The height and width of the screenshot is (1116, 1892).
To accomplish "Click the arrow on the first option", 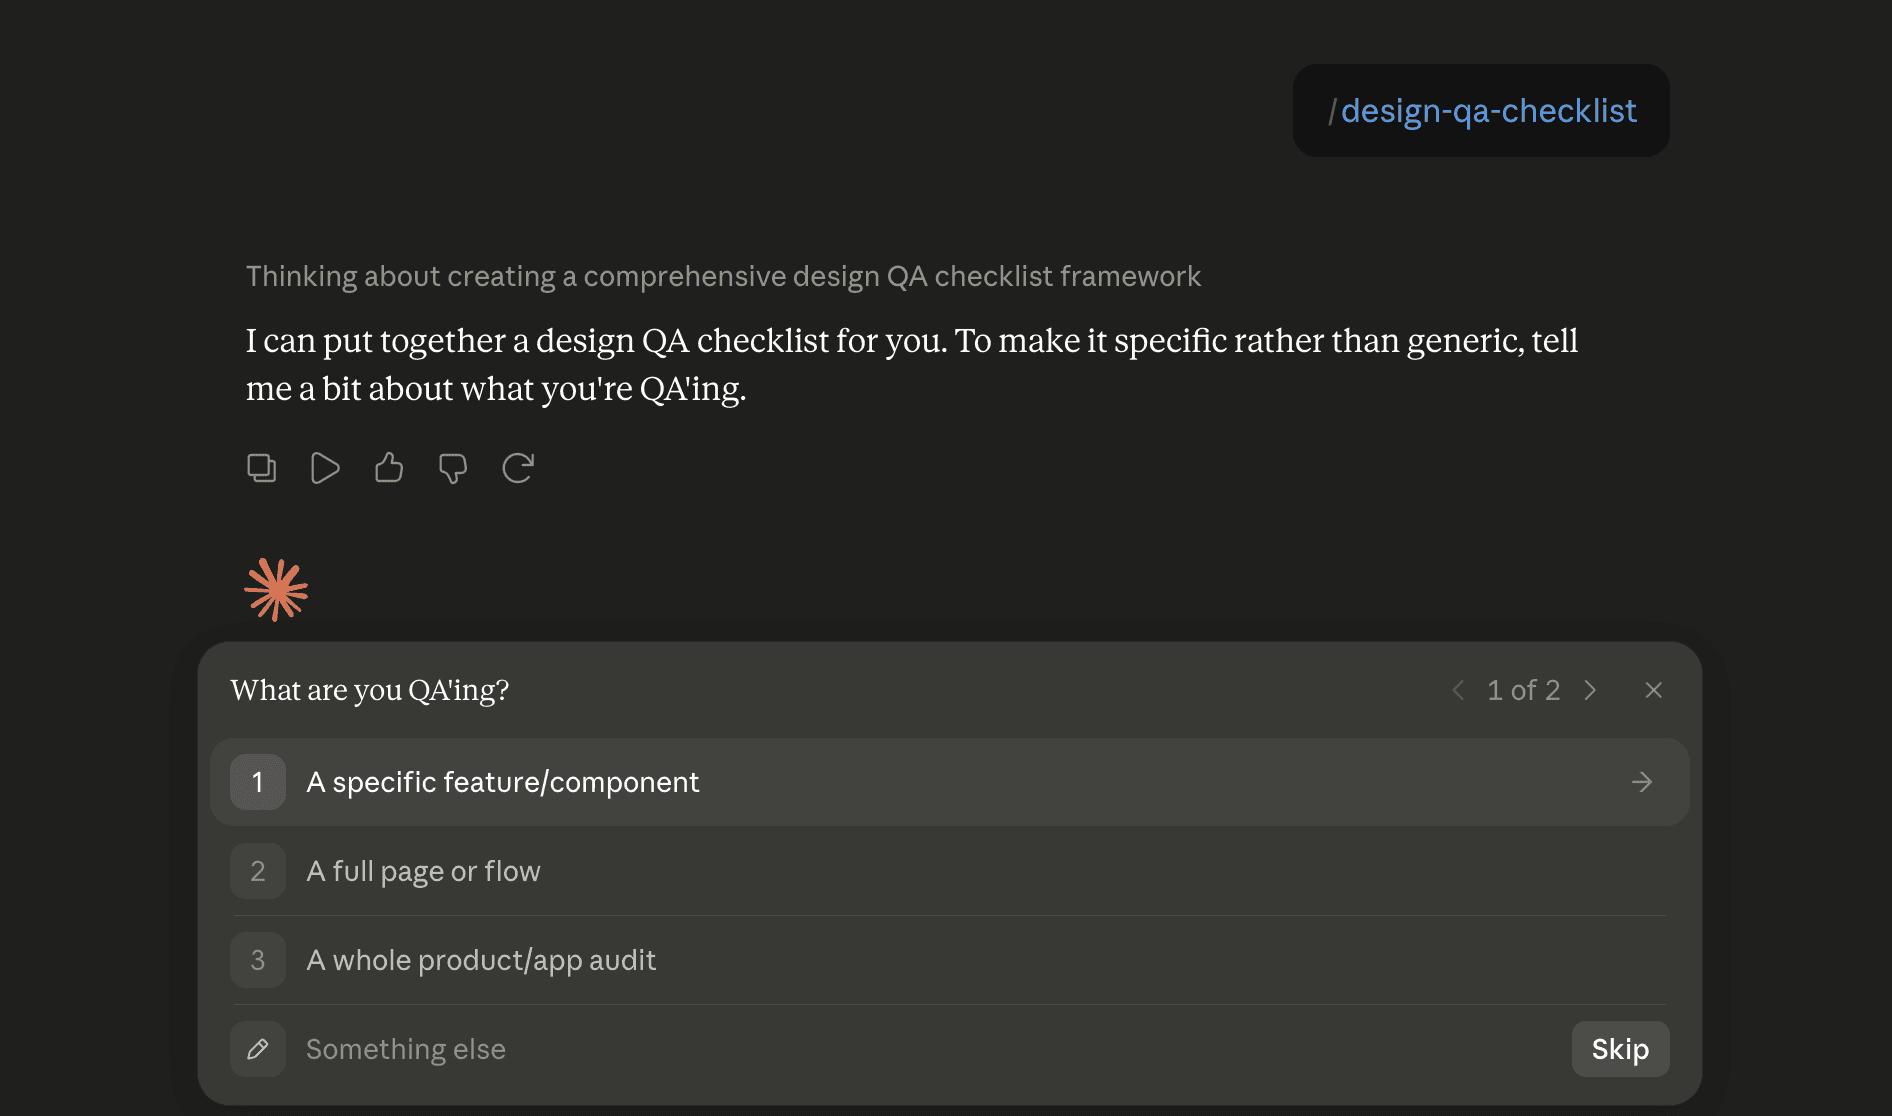I will 1642,782.
